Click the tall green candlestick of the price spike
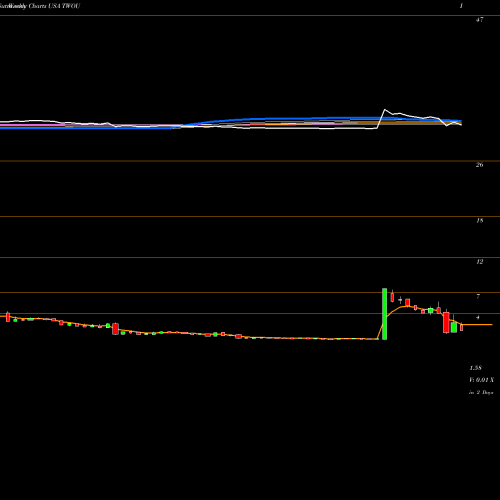The image size is (500, 500). (384, 314)
